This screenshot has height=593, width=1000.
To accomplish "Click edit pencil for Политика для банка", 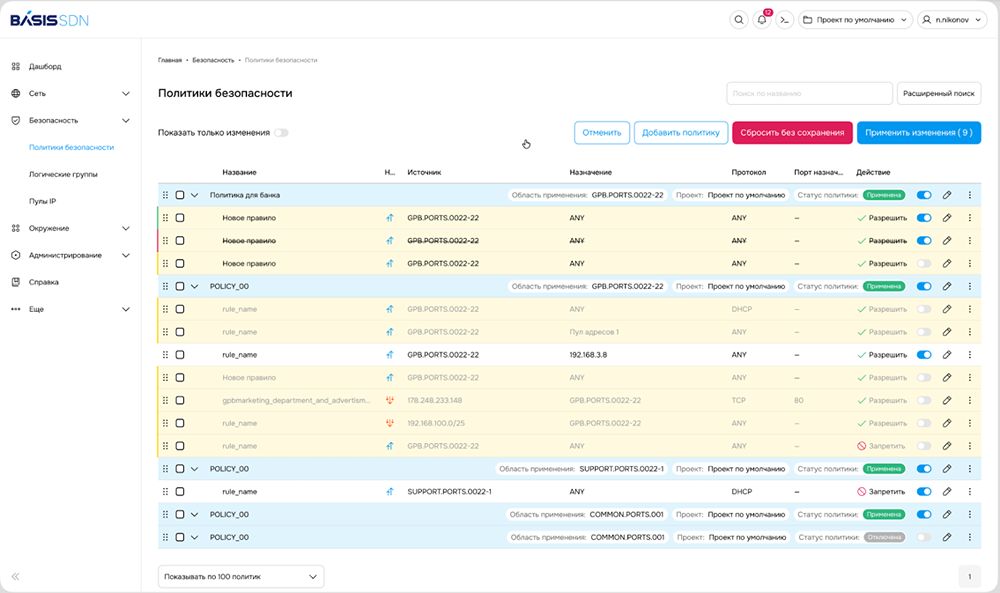I will tap(947, 195).
